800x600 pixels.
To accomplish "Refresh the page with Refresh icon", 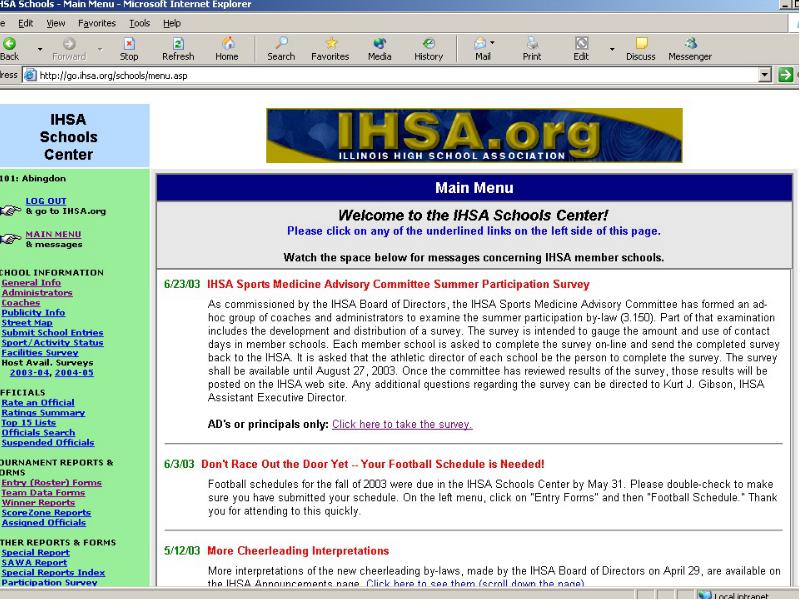I will tap(178, 43).
